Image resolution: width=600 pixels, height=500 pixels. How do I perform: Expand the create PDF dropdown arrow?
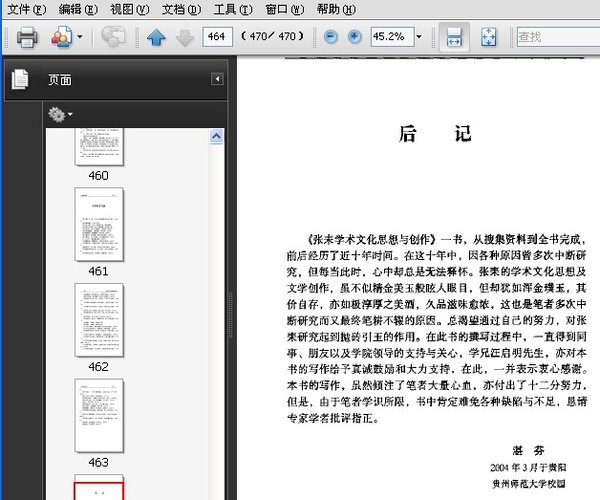[80, 37]
